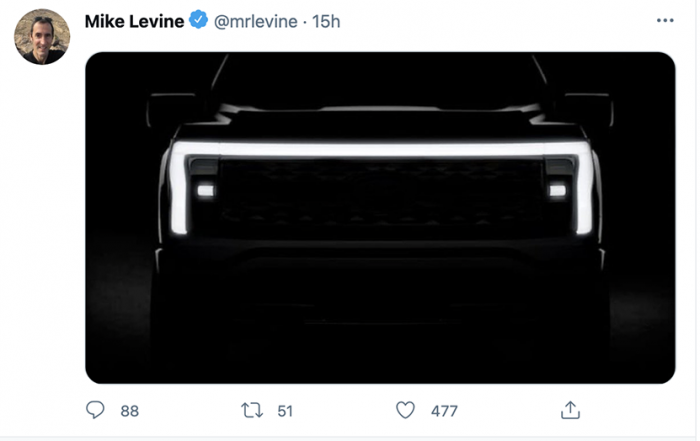Click the like count 477
Screen dimensions: 700x441
(444, 410)
